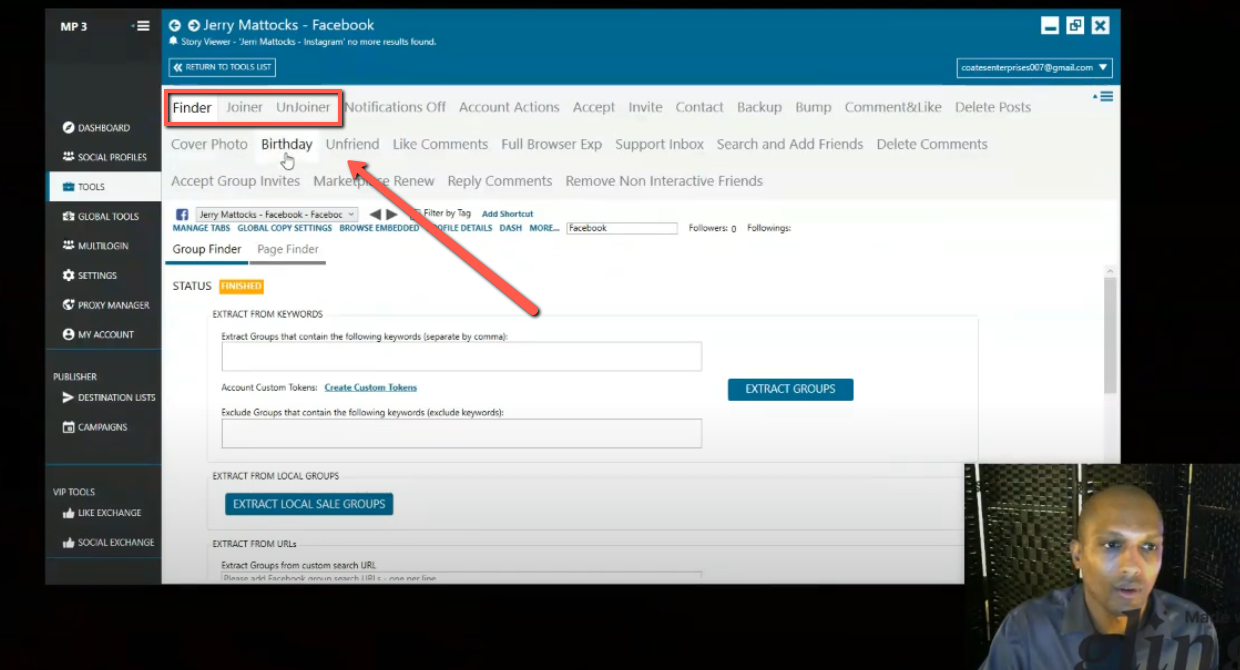
Task: Enable the Comment&Like feature
Action: [x=893, y=107]
